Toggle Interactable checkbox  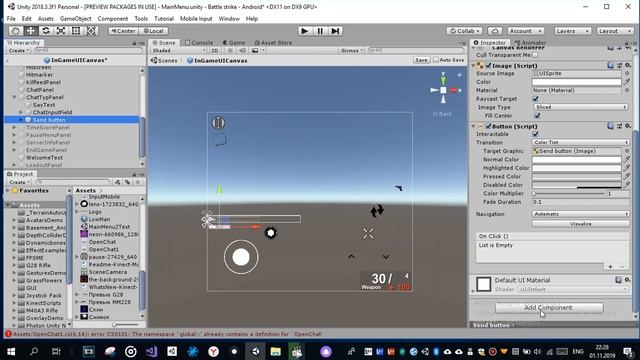click(536, 134)
